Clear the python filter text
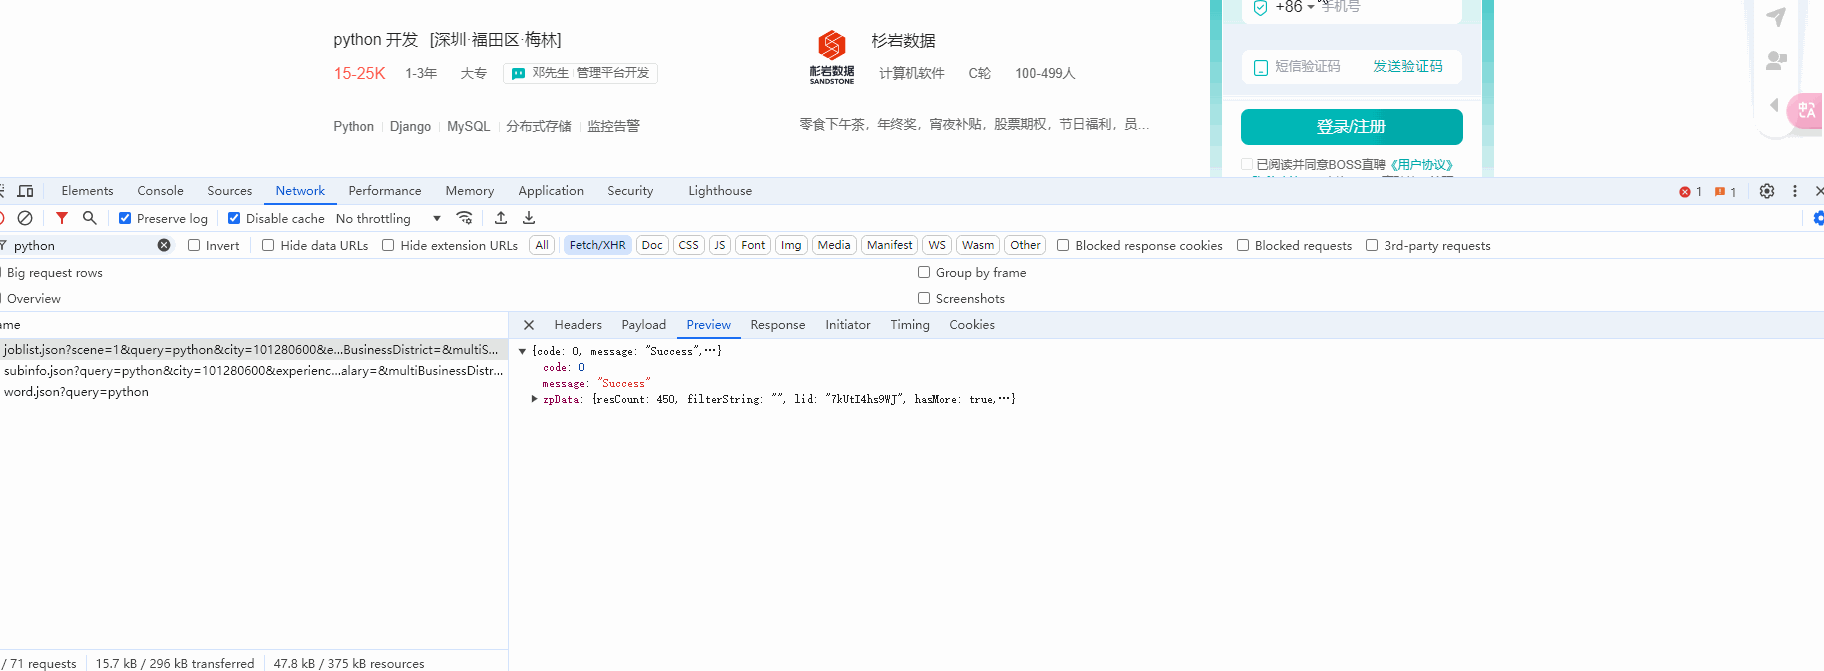 [x=164, y=245]
